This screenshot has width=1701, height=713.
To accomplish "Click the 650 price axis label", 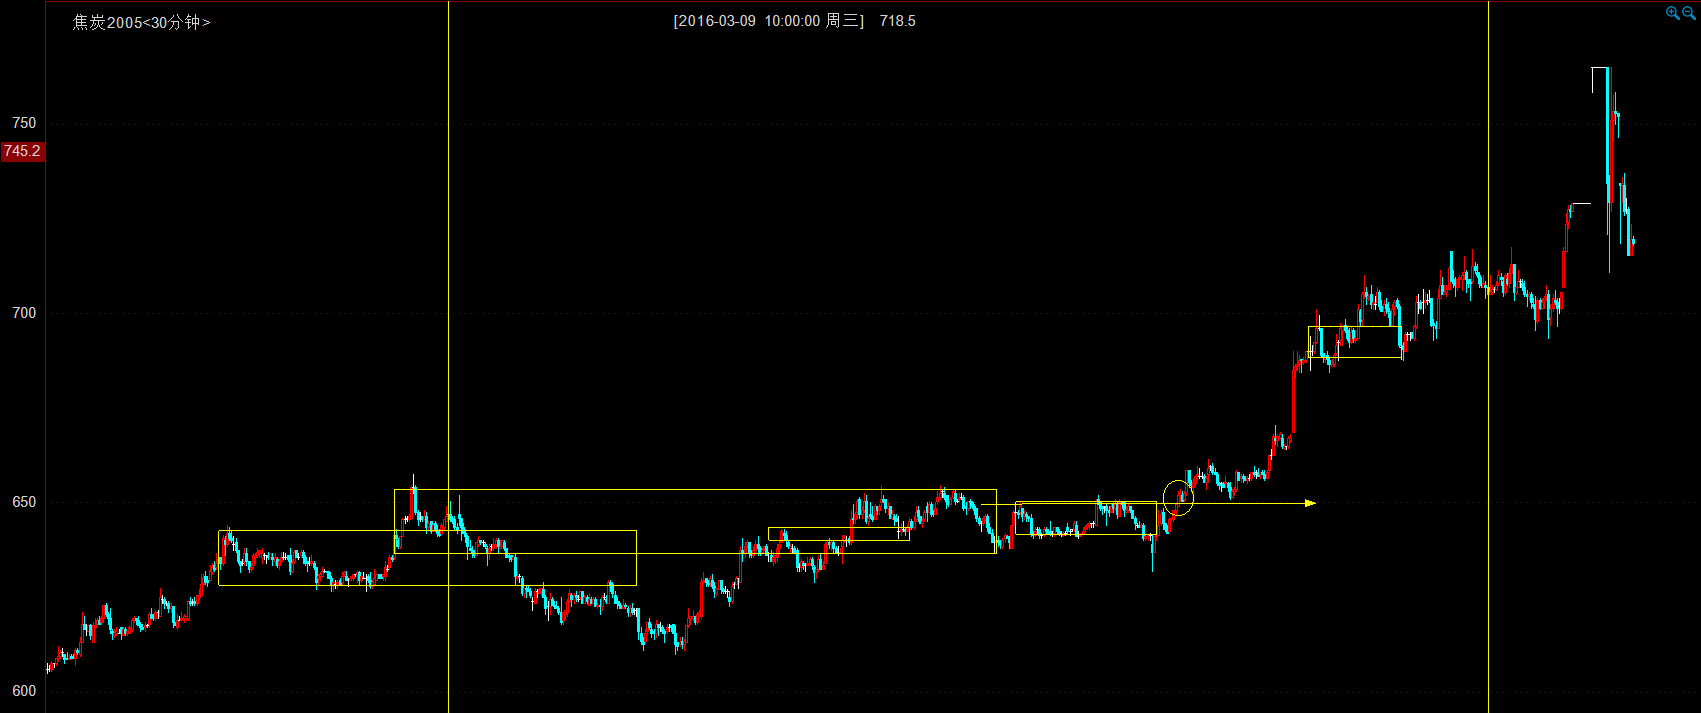I will (24, 502).
